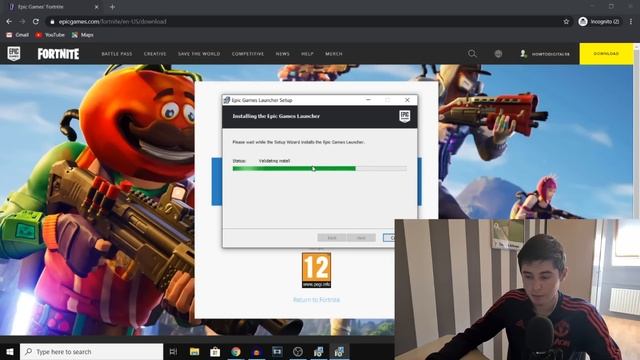Image resolution: width=640 pixels, height=360 pixels.
Task: Open the YouTube bookmark
Action: pyautogui.click(x=50, y=35)
